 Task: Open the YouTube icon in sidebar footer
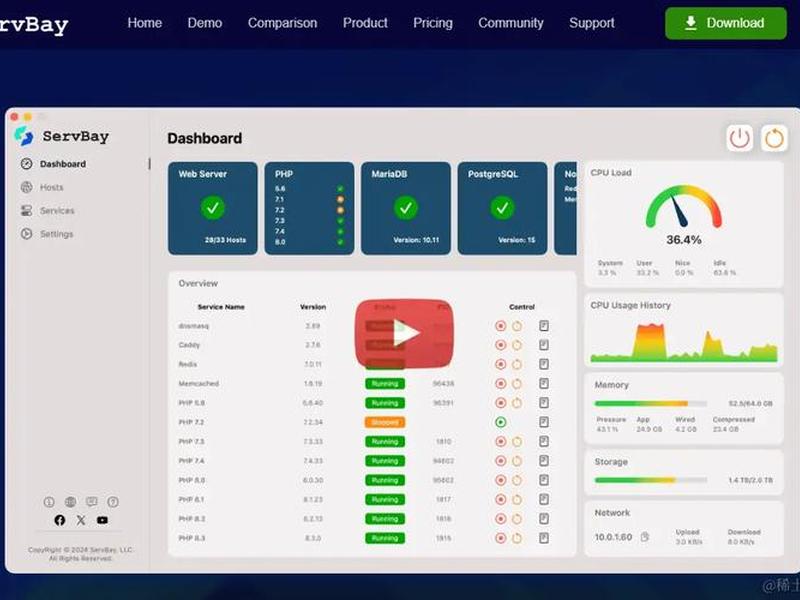pos(103,520)
